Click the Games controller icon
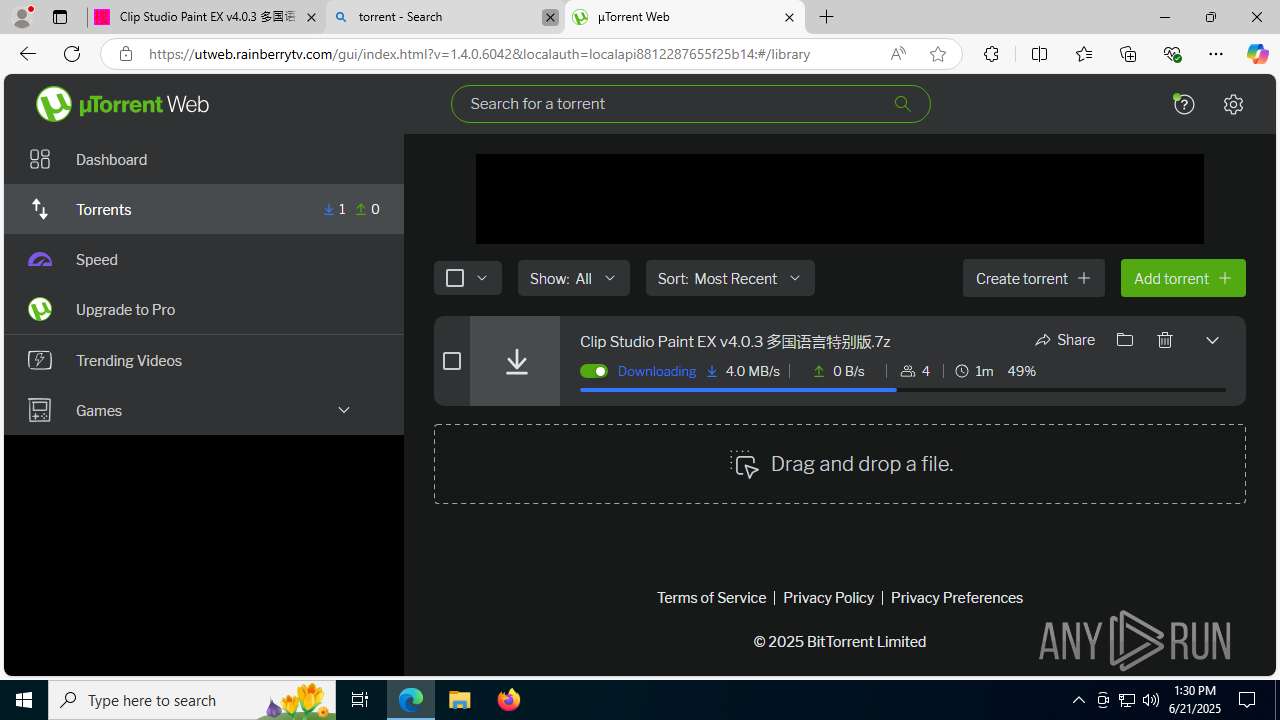 [x=40, y=410]
